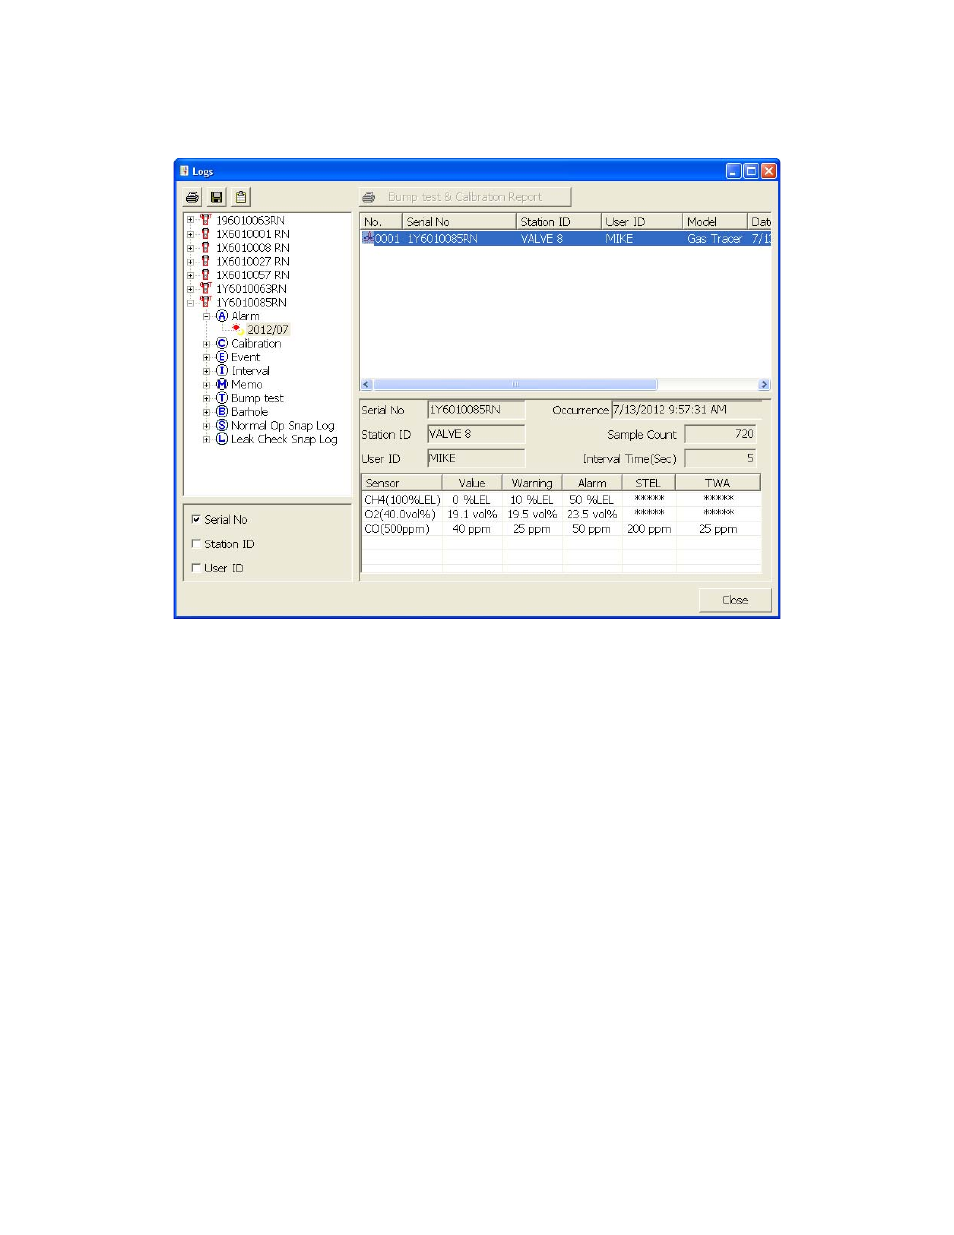Viewport: 954px width, 1235px height.
Task: Expand the Event folder node
Action: click(207, 357)
